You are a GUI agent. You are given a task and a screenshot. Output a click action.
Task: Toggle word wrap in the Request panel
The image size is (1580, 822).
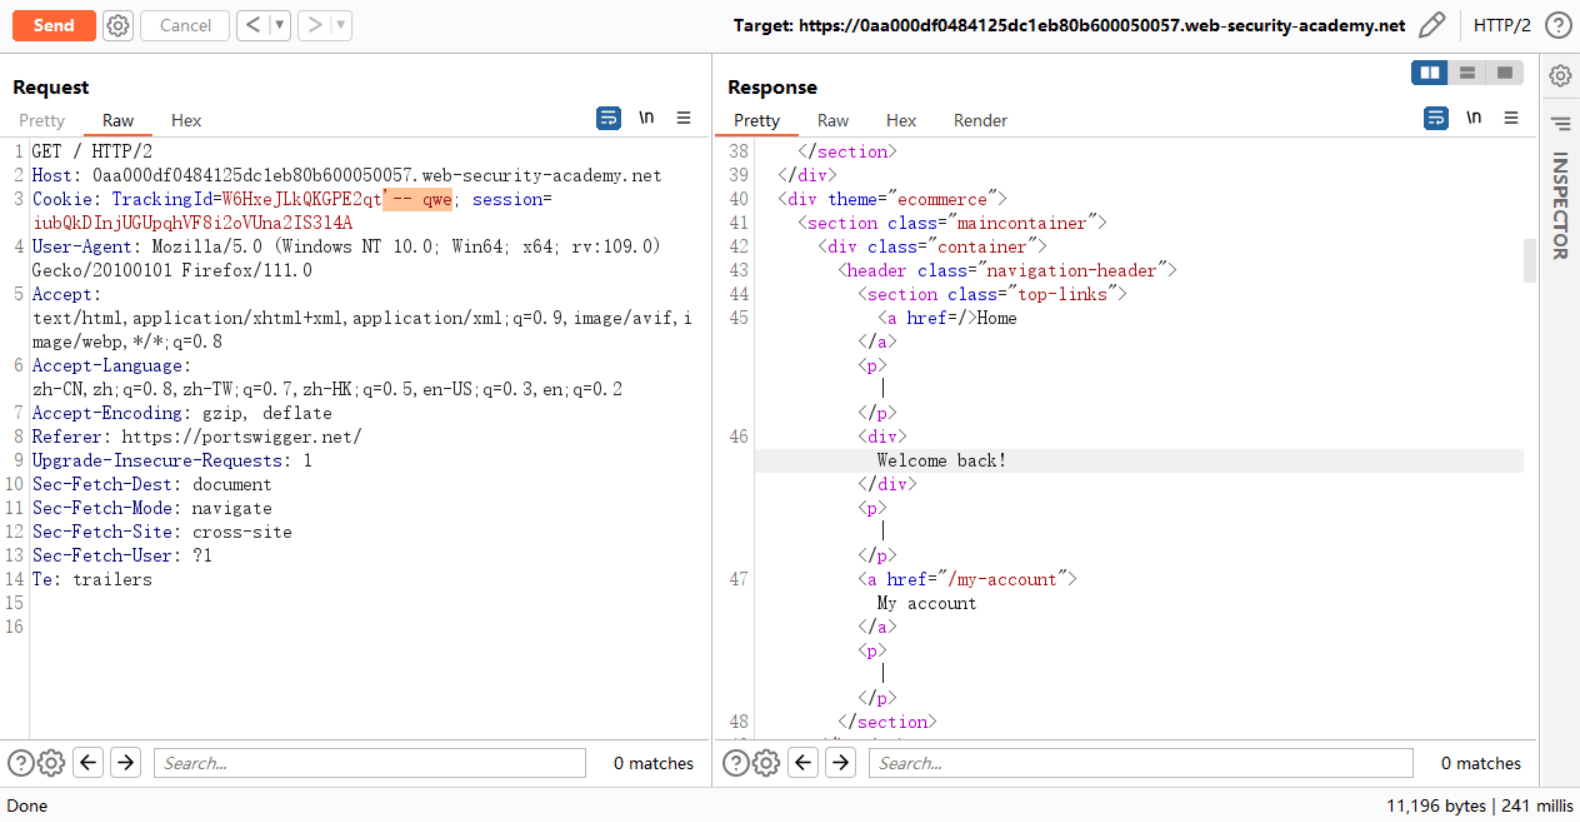[608, 118]
